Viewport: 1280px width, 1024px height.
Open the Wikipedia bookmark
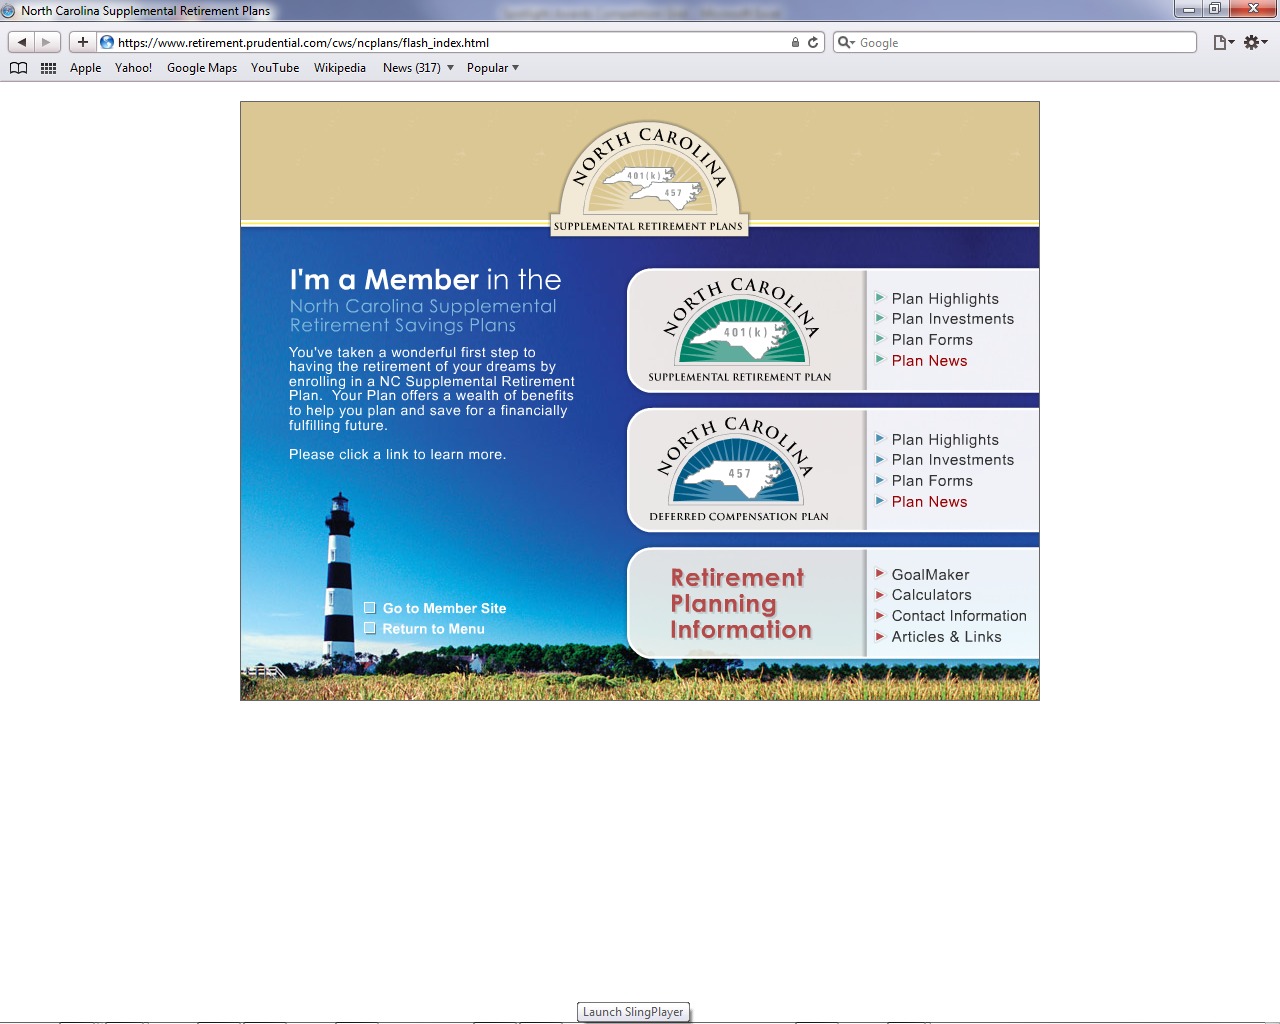[x=339, y=68]
